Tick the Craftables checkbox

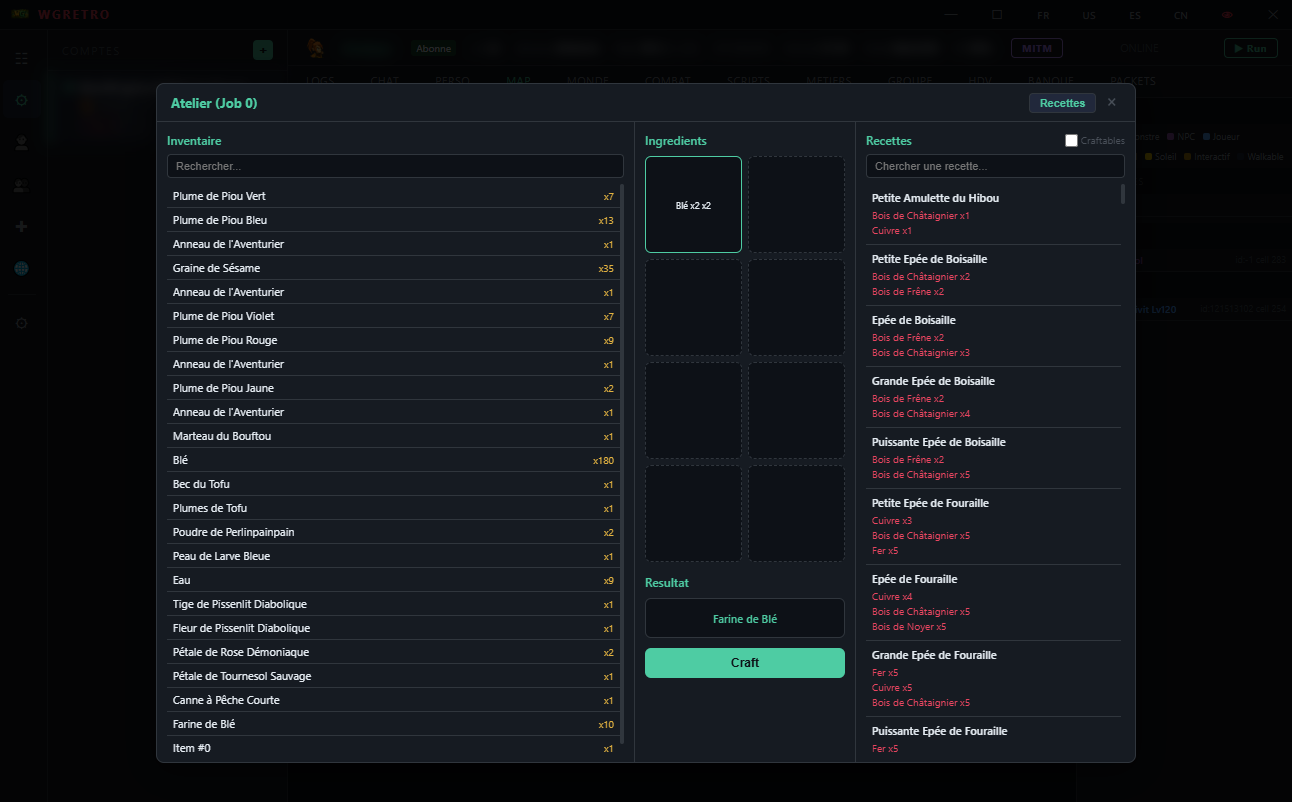(x=1071, y=141)
